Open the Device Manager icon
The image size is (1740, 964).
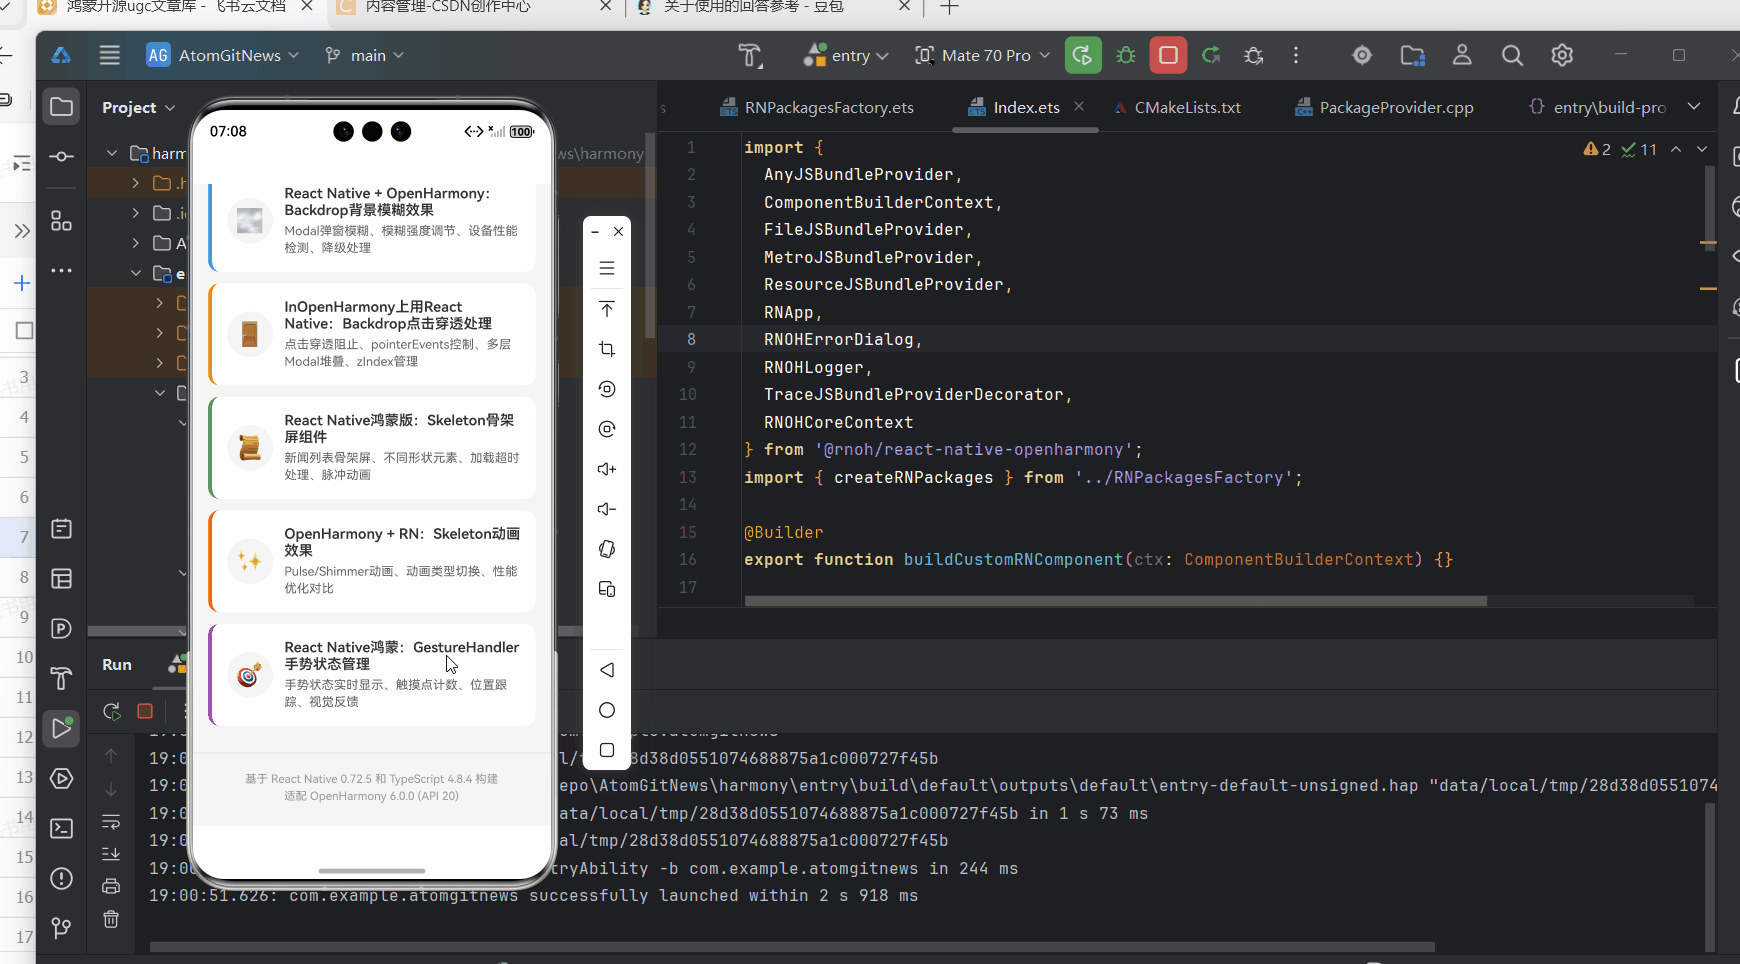(1413, 55)
